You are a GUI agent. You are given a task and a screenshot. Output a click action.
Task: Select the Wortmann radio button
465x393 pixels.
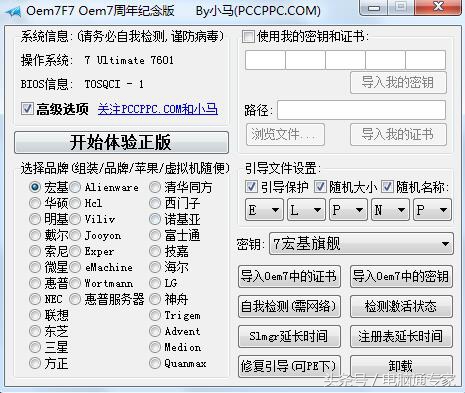click(75, 283)
